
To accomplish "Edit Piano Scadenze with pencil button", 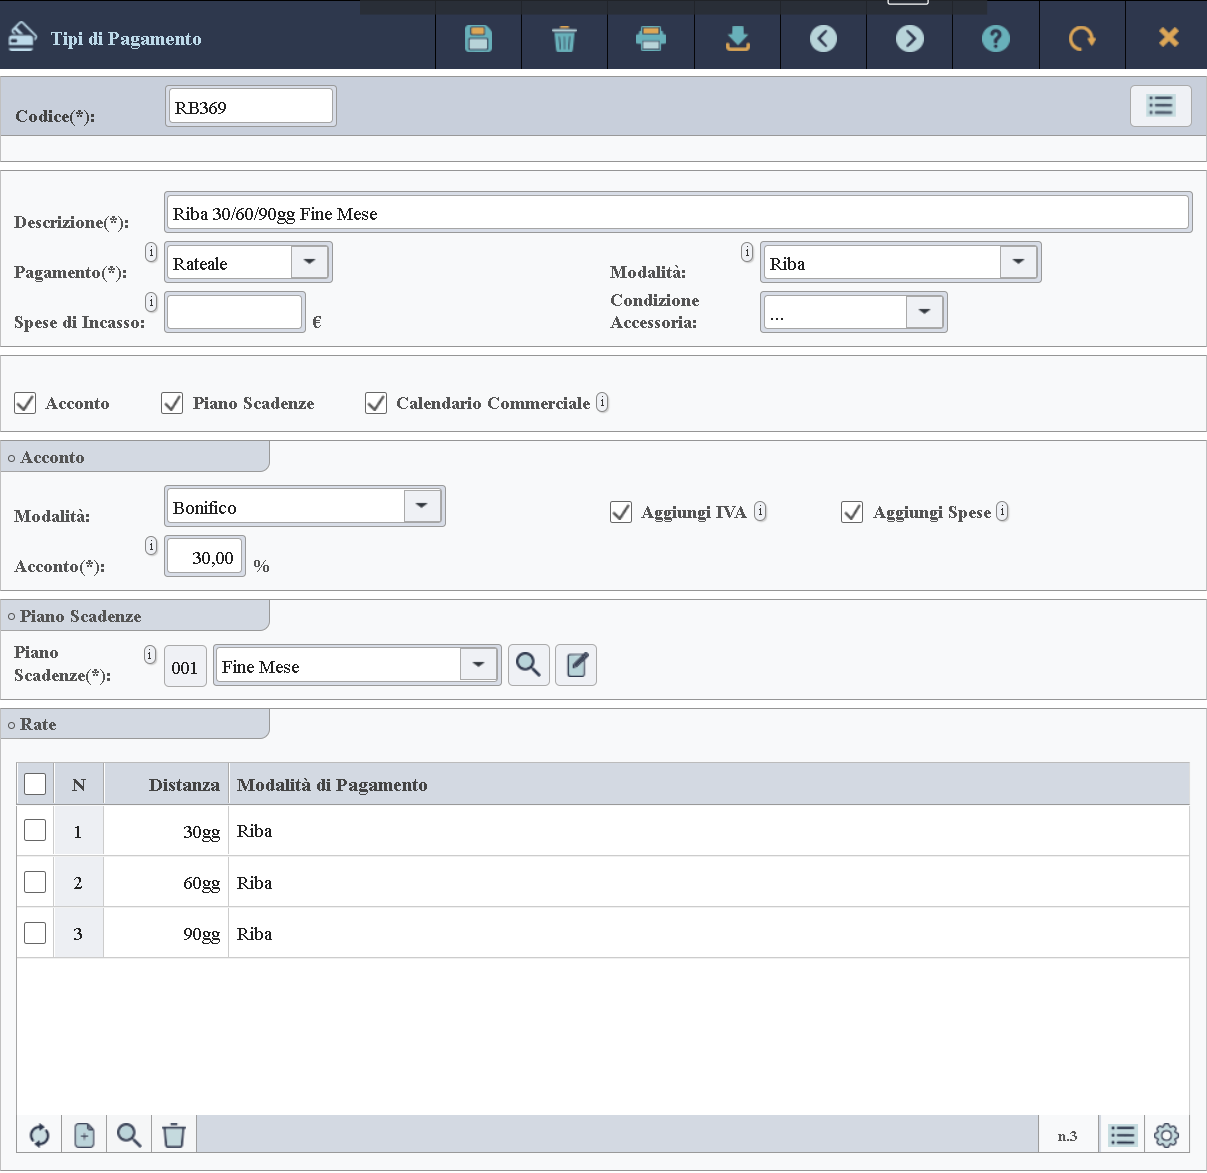I will point(576,665).
